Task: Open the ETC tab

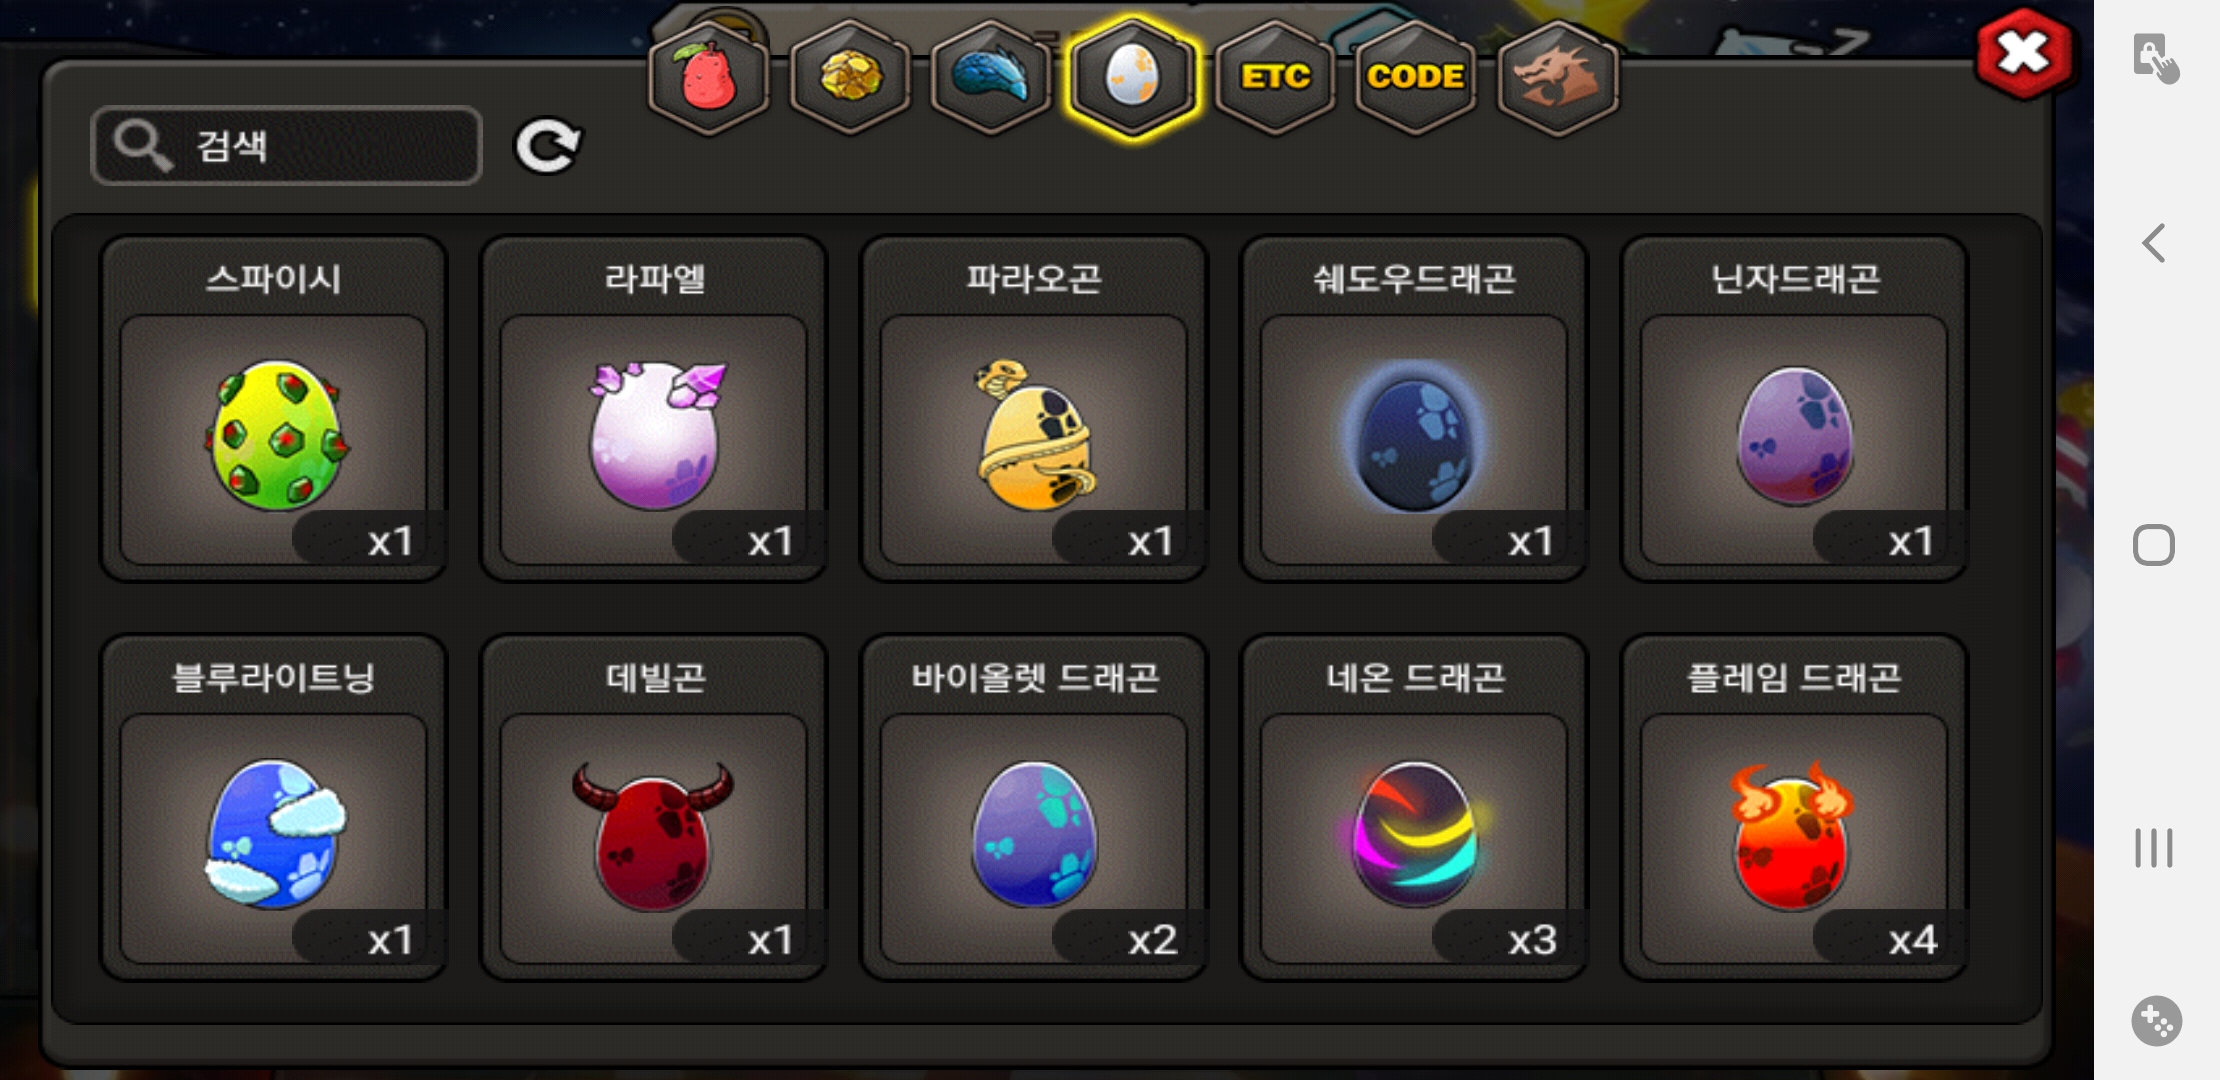Action: 1275,78
